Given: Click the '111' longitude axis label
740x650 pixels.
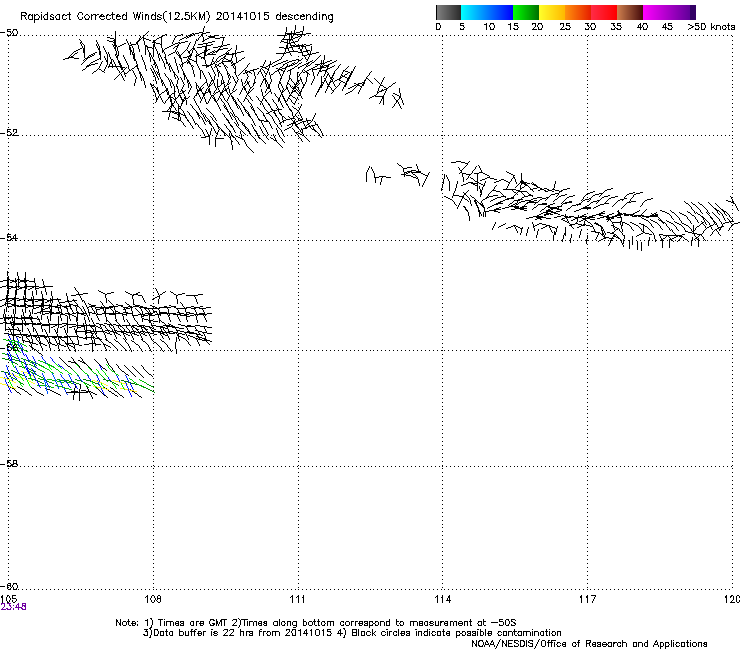Looking at the screenshot, I should (297, 599).
